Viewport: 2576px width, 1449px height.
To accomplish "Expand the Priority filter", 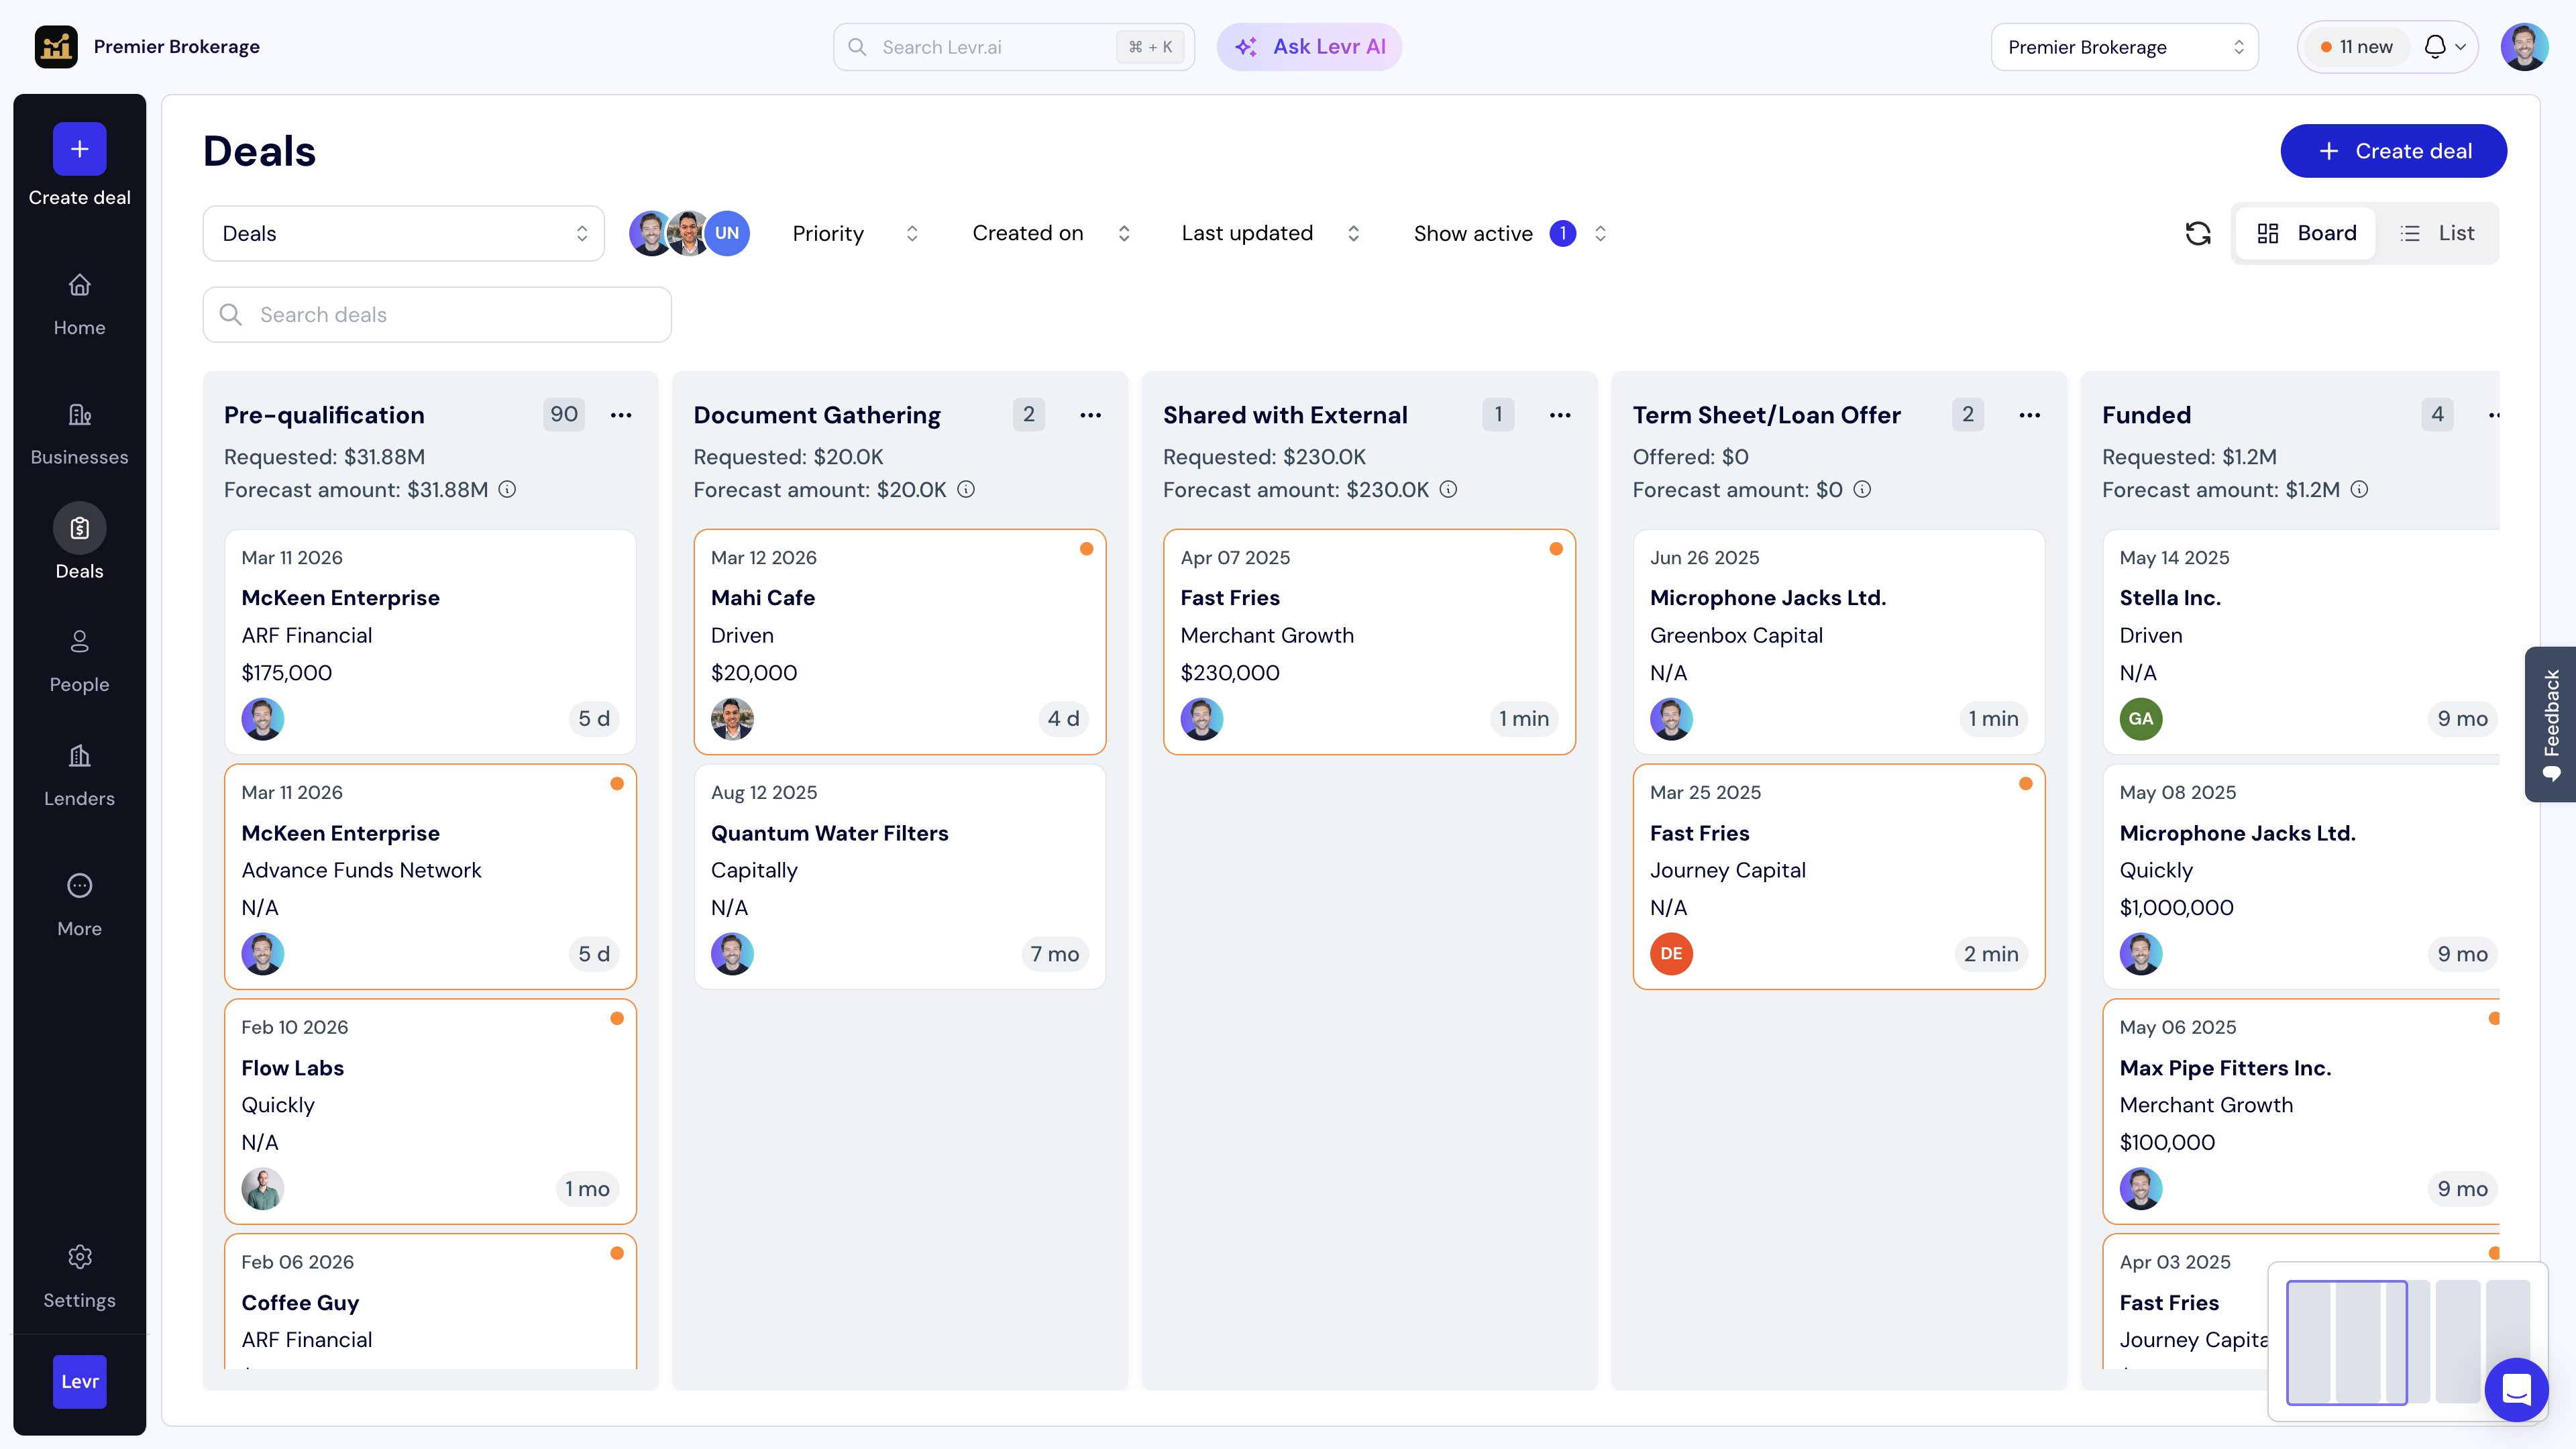I will tap(854, 233).
